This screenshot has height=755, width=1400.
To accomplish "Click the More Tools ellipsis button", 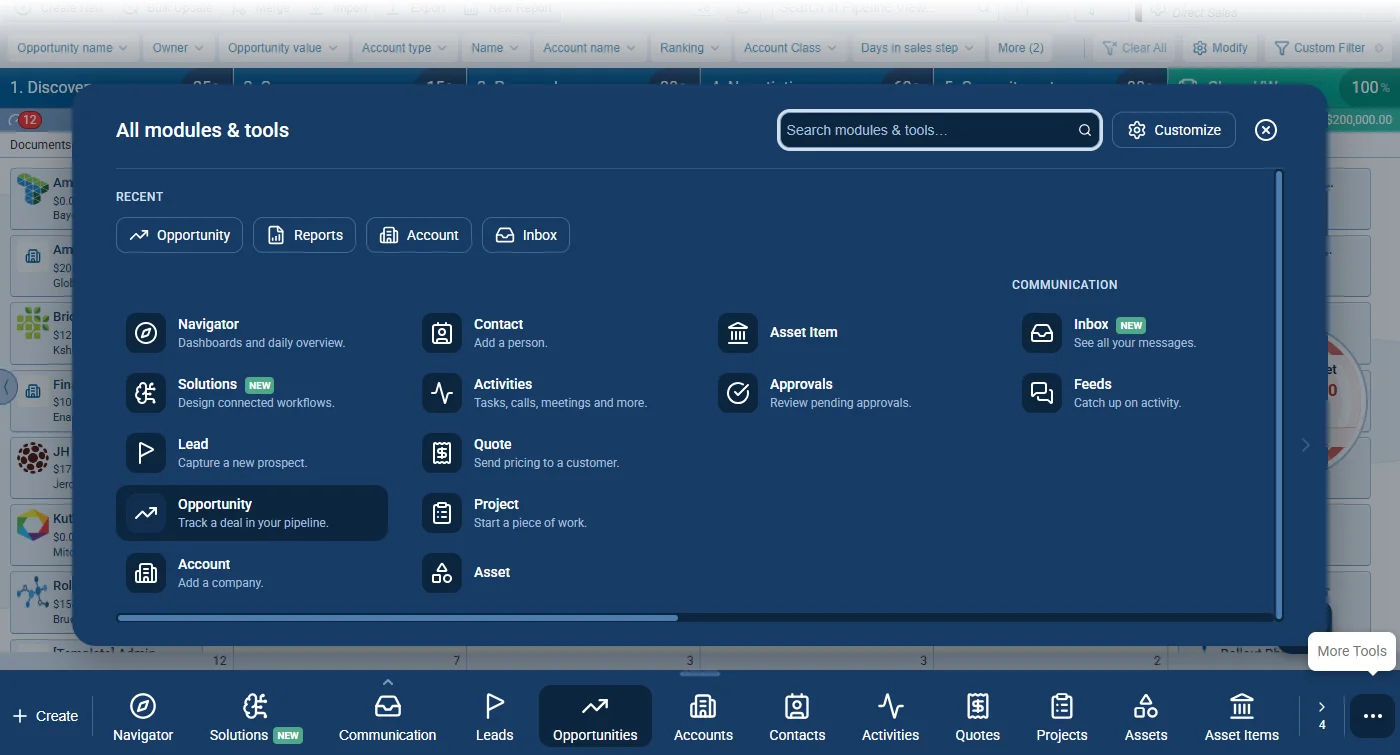I will 1373,715.
